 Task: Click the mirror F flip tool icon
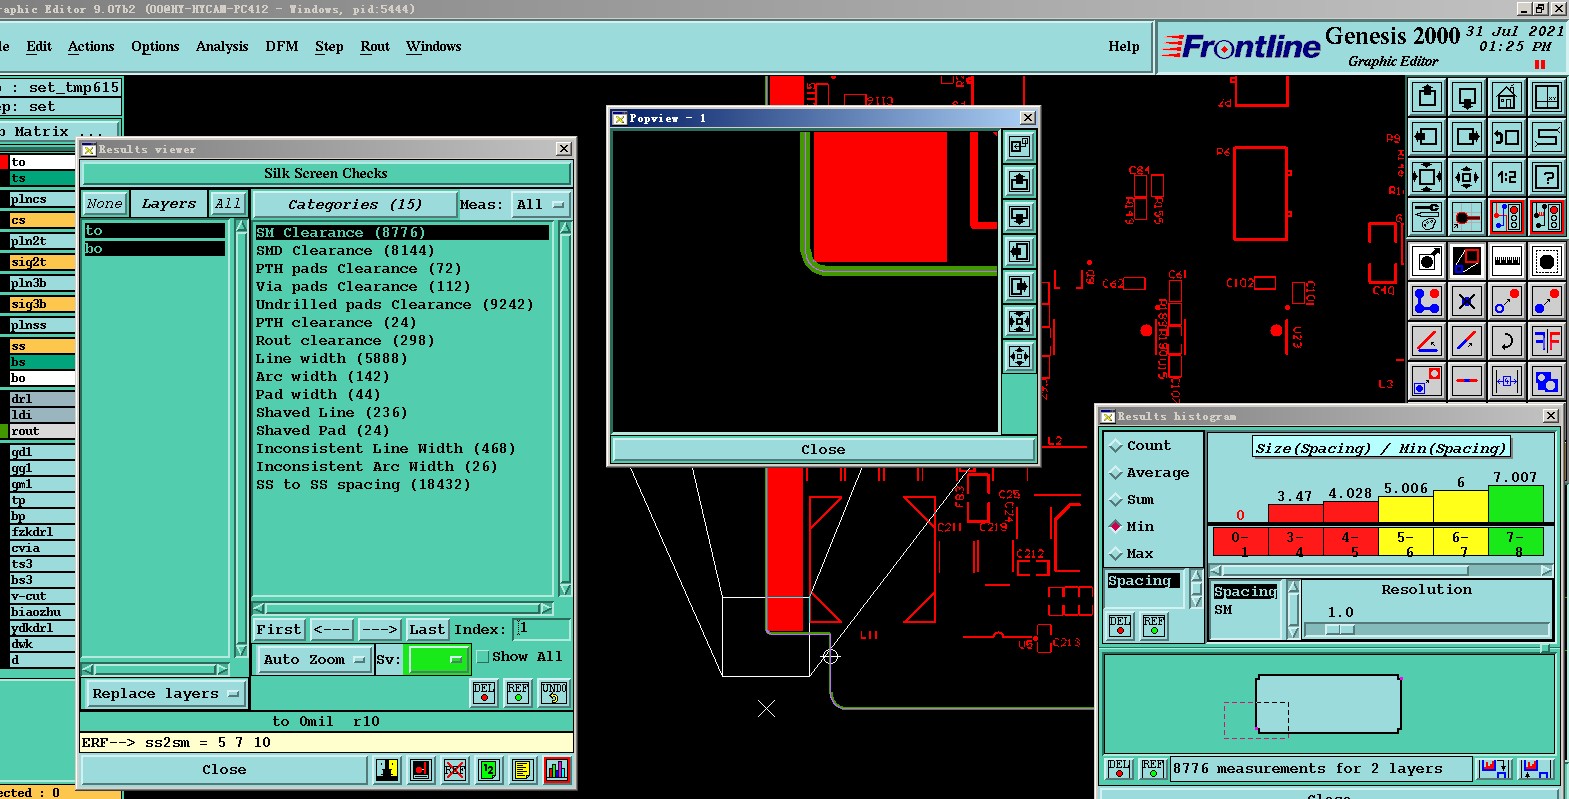tap(1546, 341)
